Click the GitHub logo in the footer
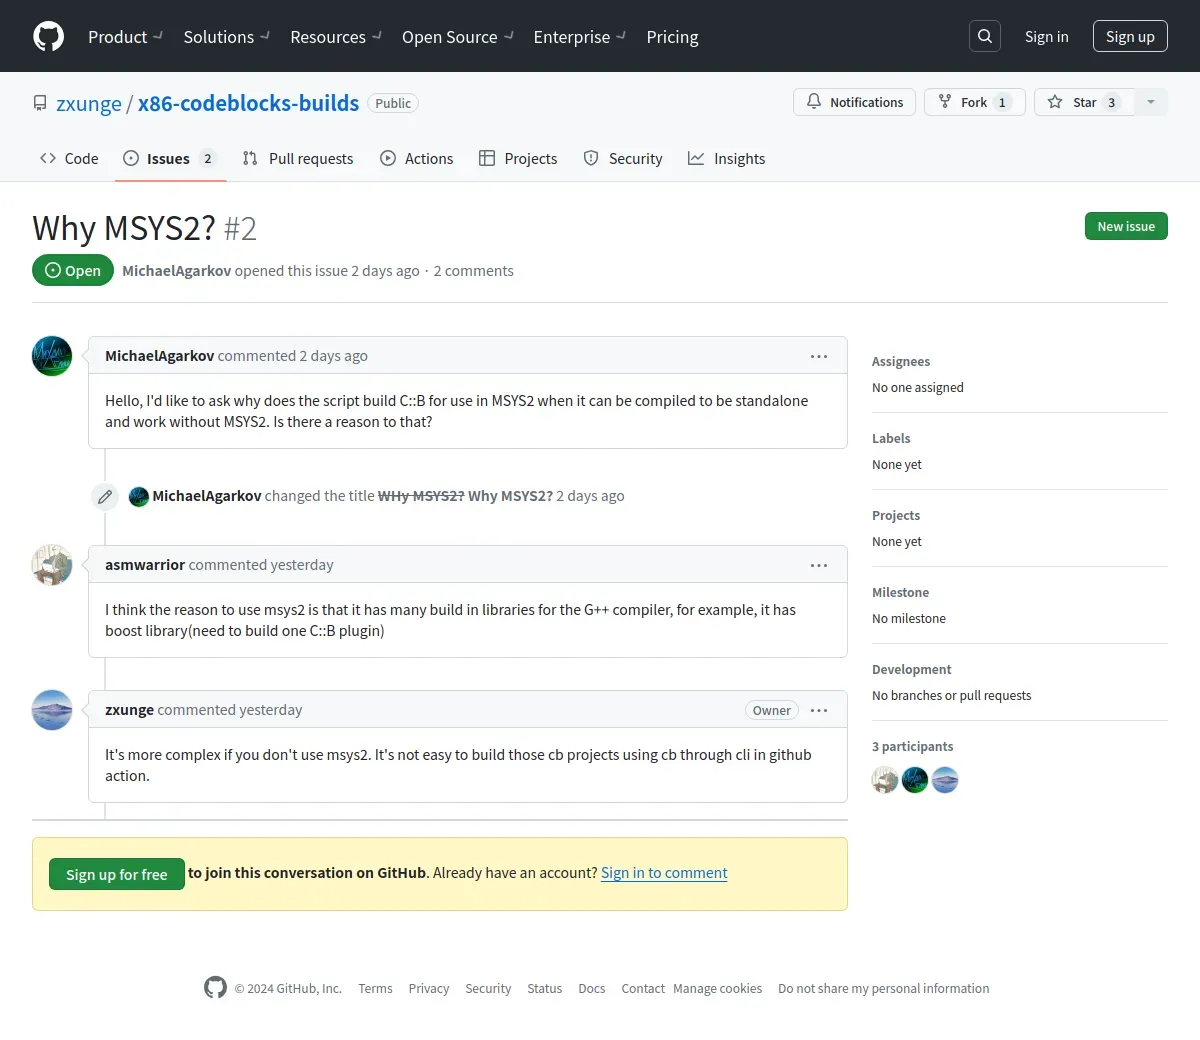1200x1040 pixels. pyautogui.click(x=215, y=988)
